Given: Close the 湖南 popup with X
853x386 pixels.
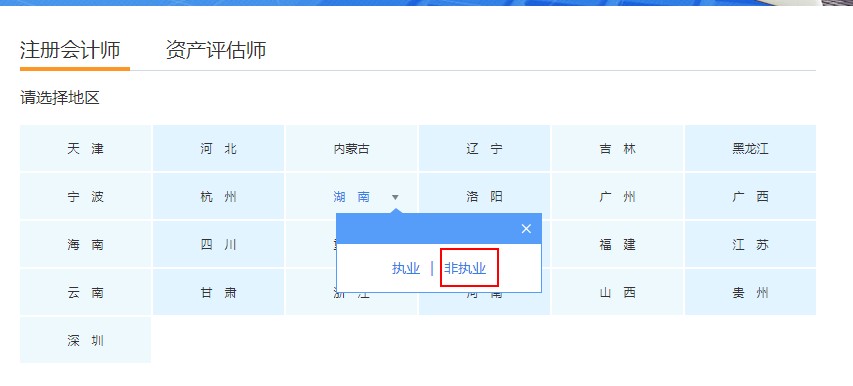Looking at the screenshot, I should (x=526, y=229).
